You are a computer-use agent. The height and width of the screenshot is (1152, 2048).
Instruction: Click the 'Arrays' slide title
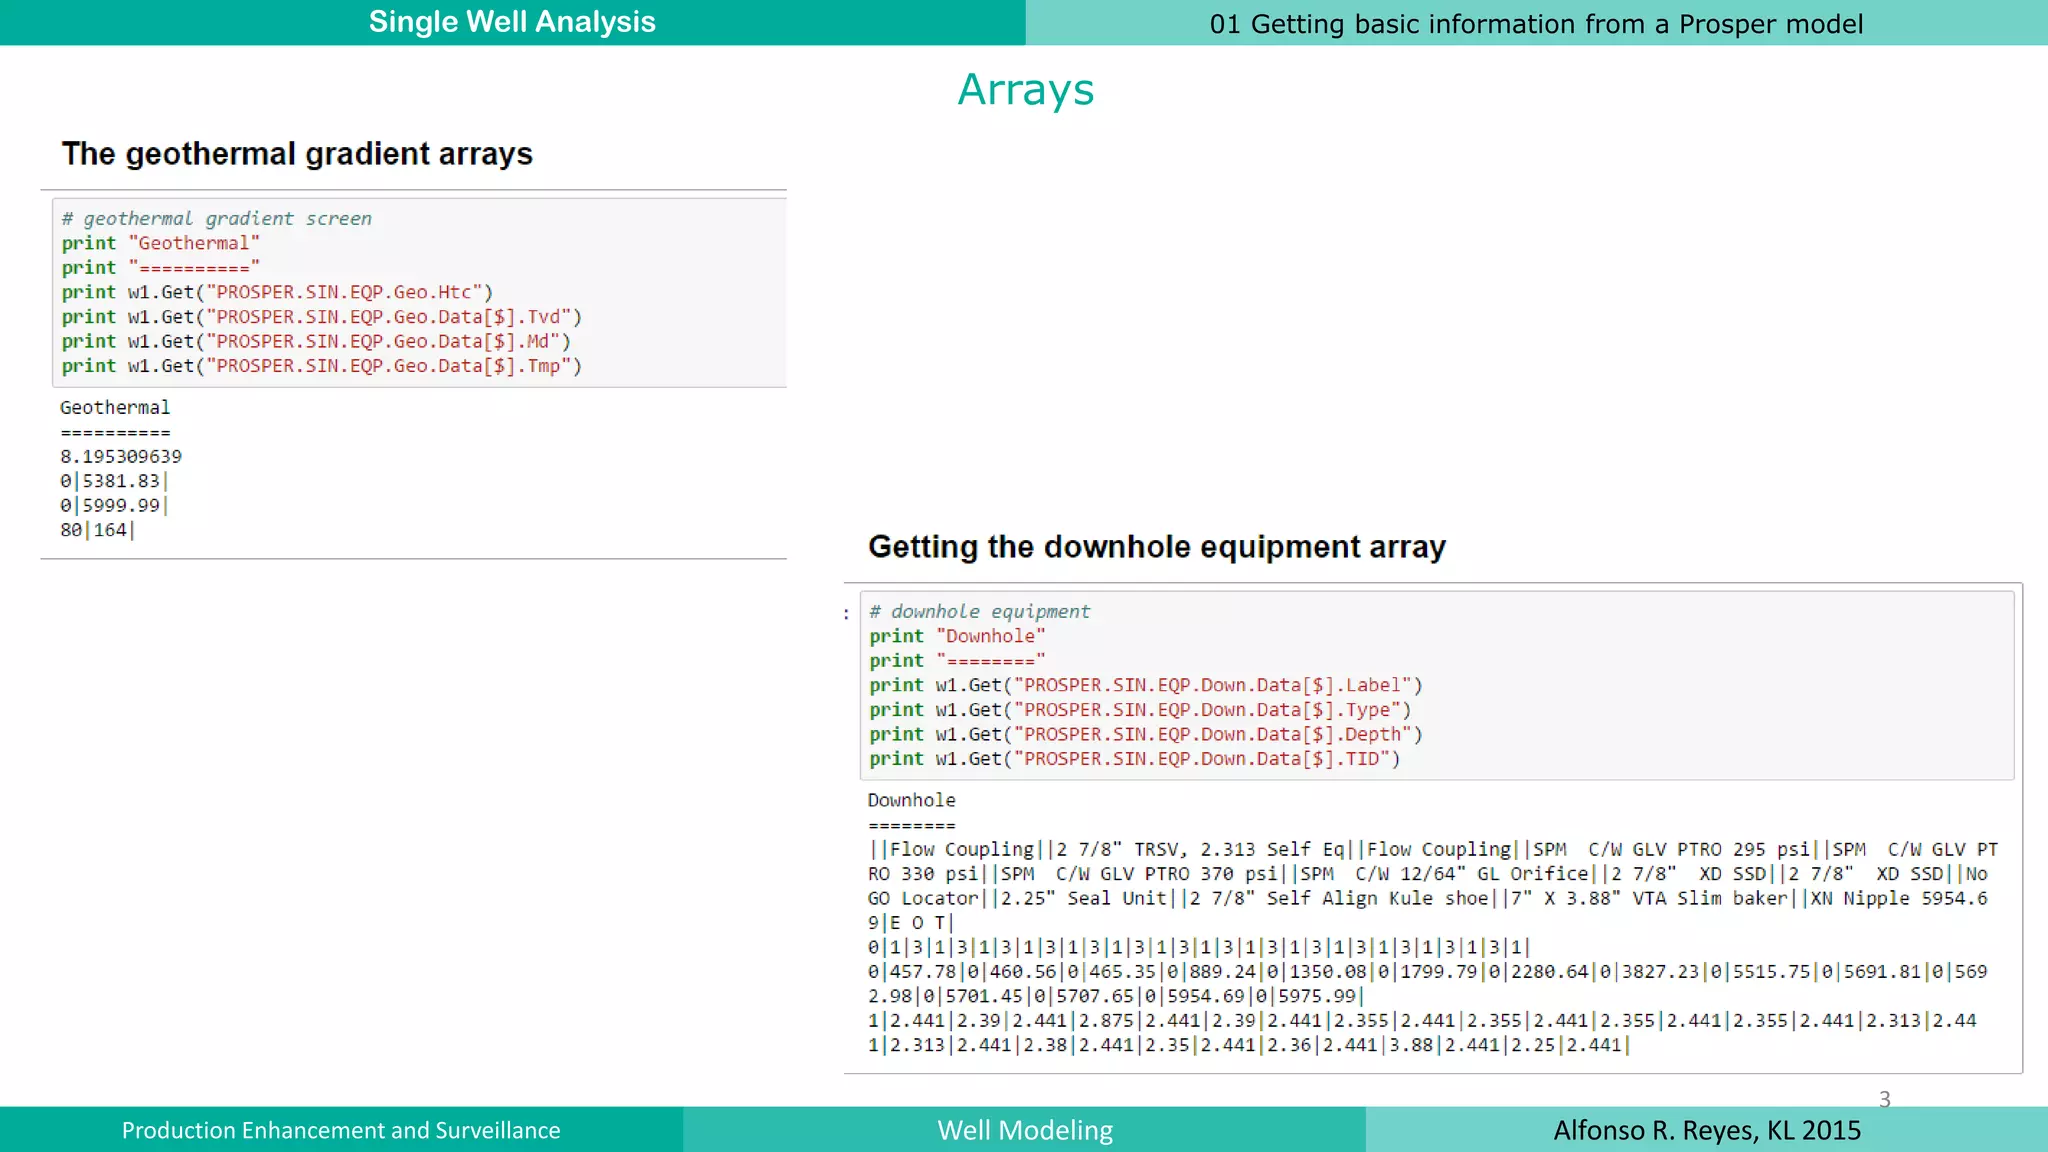1025,90
